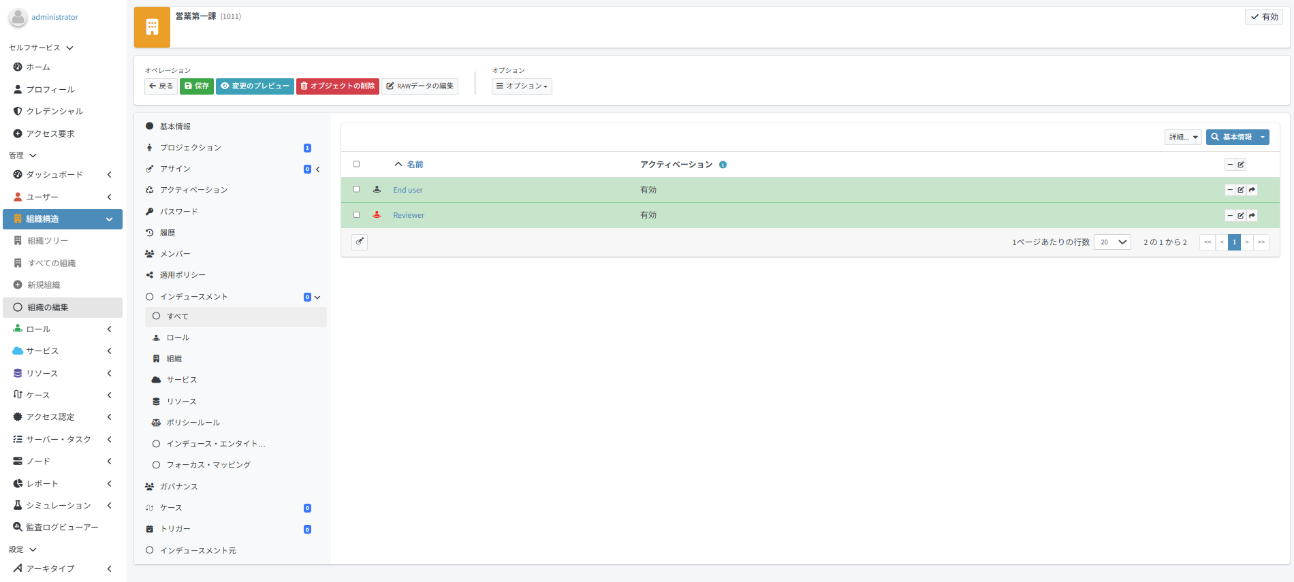1294x582 pixels.
Task: Click the header row edit icon
Action: (1241, 164)
